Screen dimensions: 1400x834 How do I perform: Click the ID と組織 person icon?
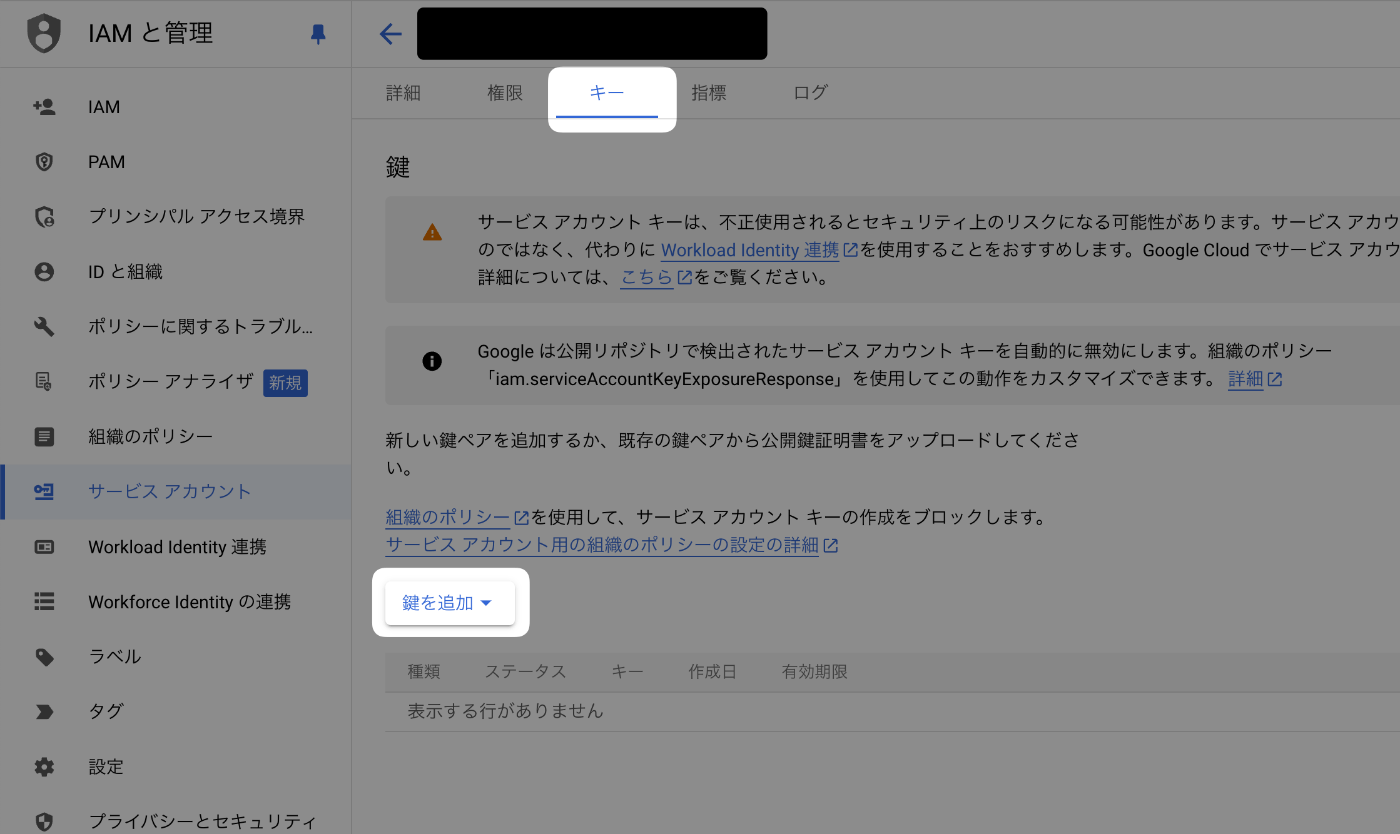pyautogui.click(x=44, y=272)
